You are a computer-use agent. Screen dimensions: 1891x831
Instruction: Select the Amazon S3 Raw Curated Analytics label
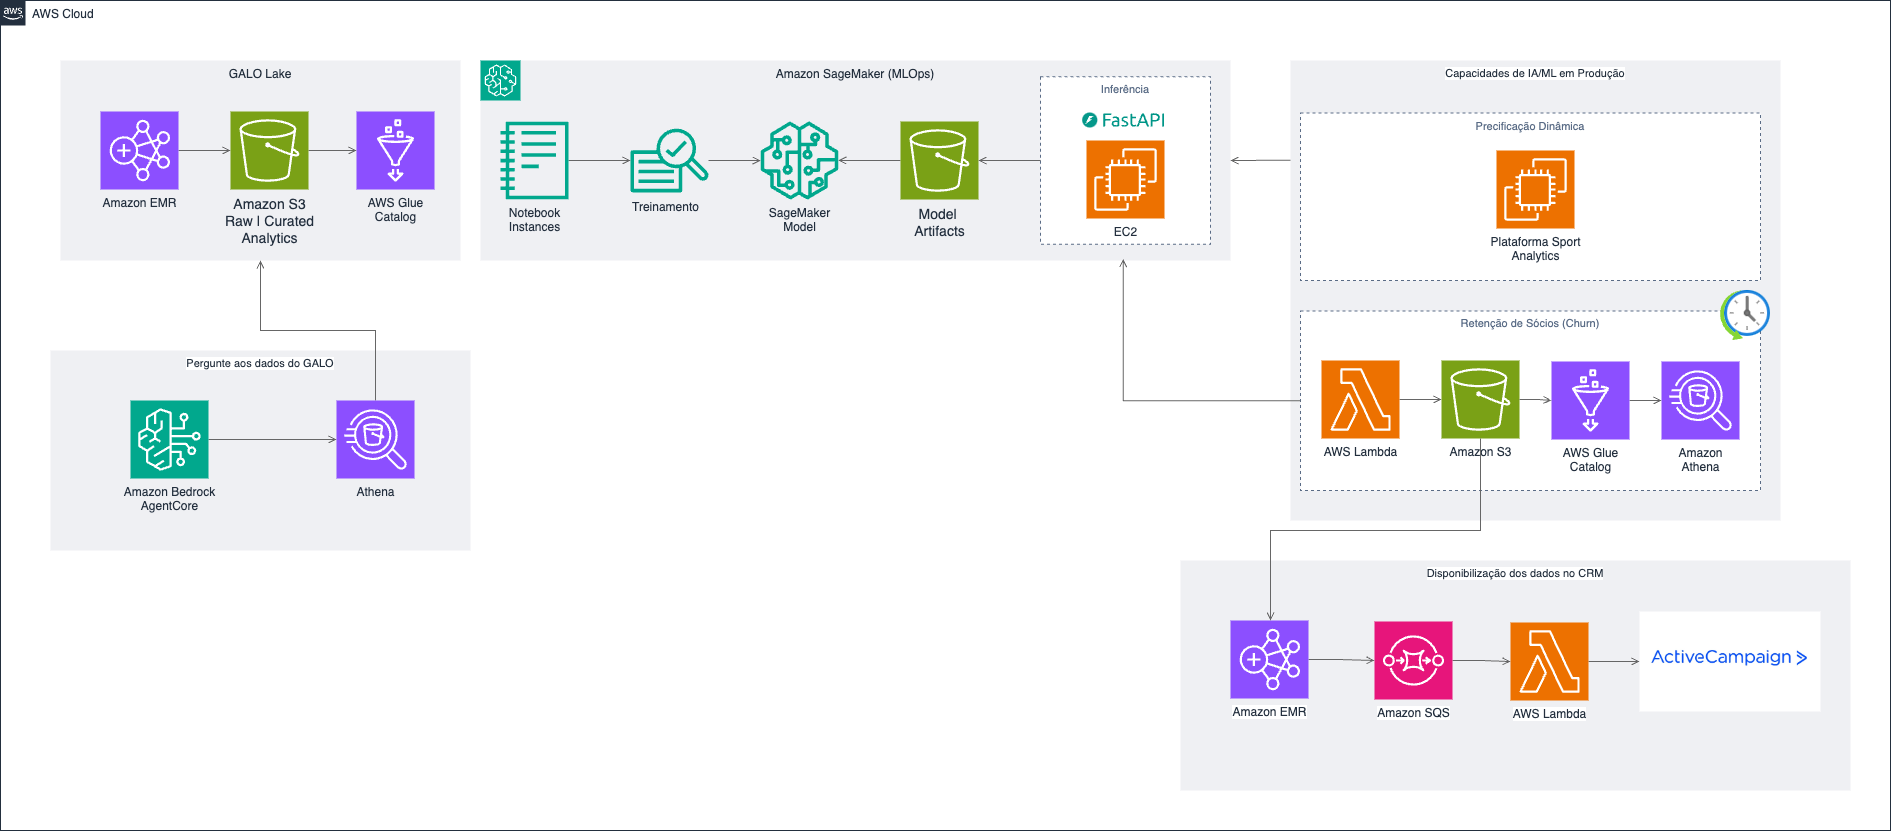(x=269, y=221)
